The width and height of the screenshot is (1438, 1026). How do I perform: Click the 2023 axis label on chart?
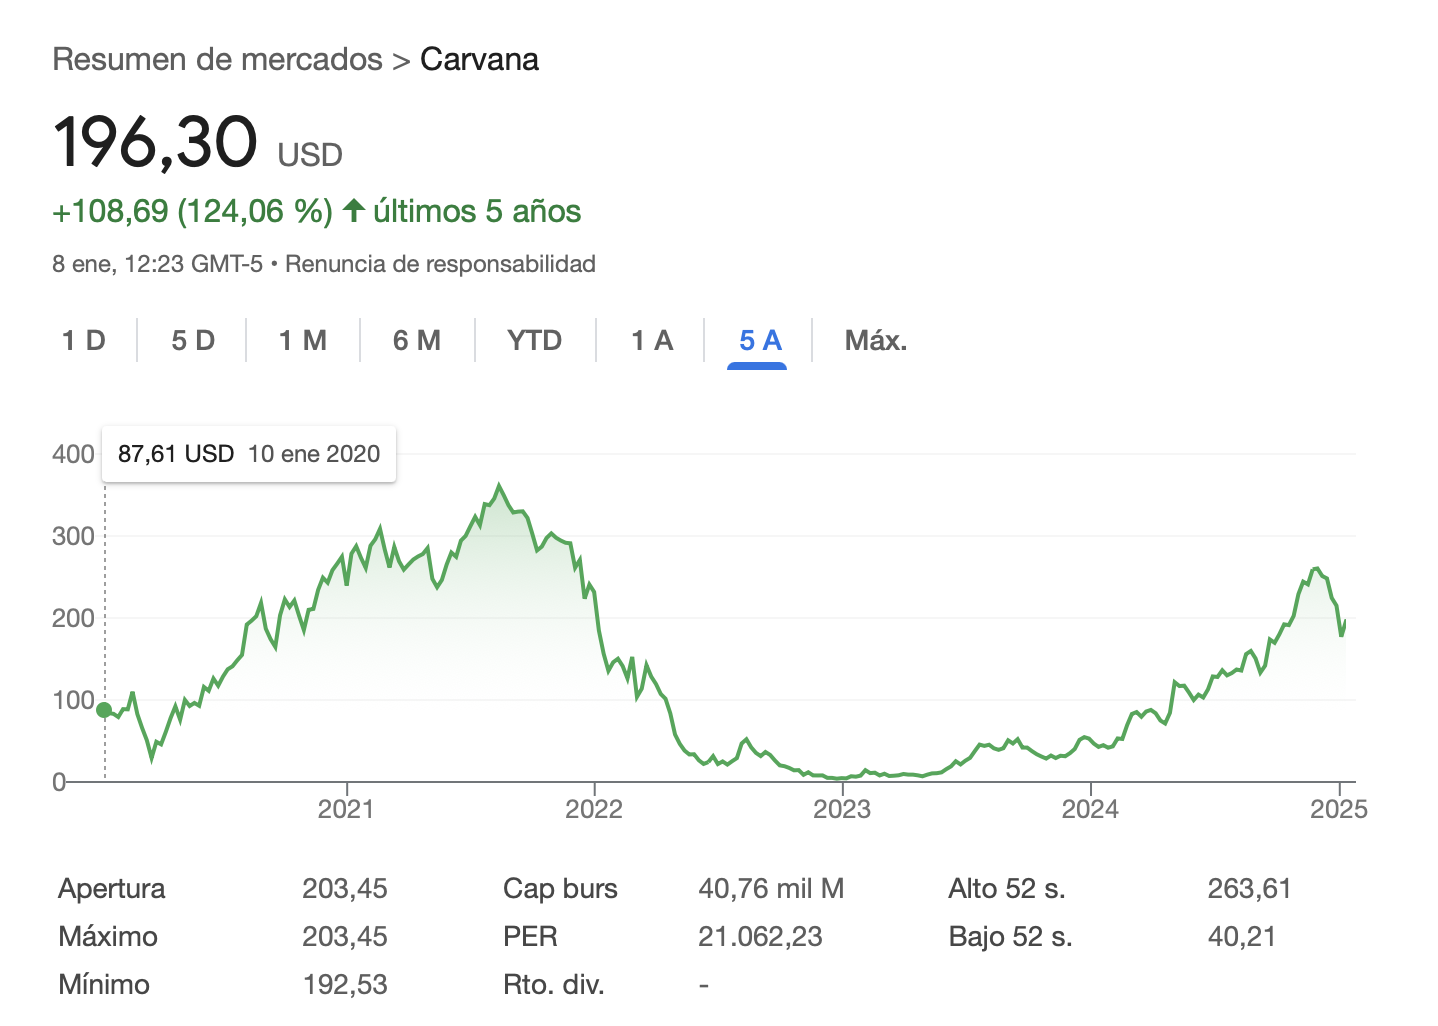point(842,809)
